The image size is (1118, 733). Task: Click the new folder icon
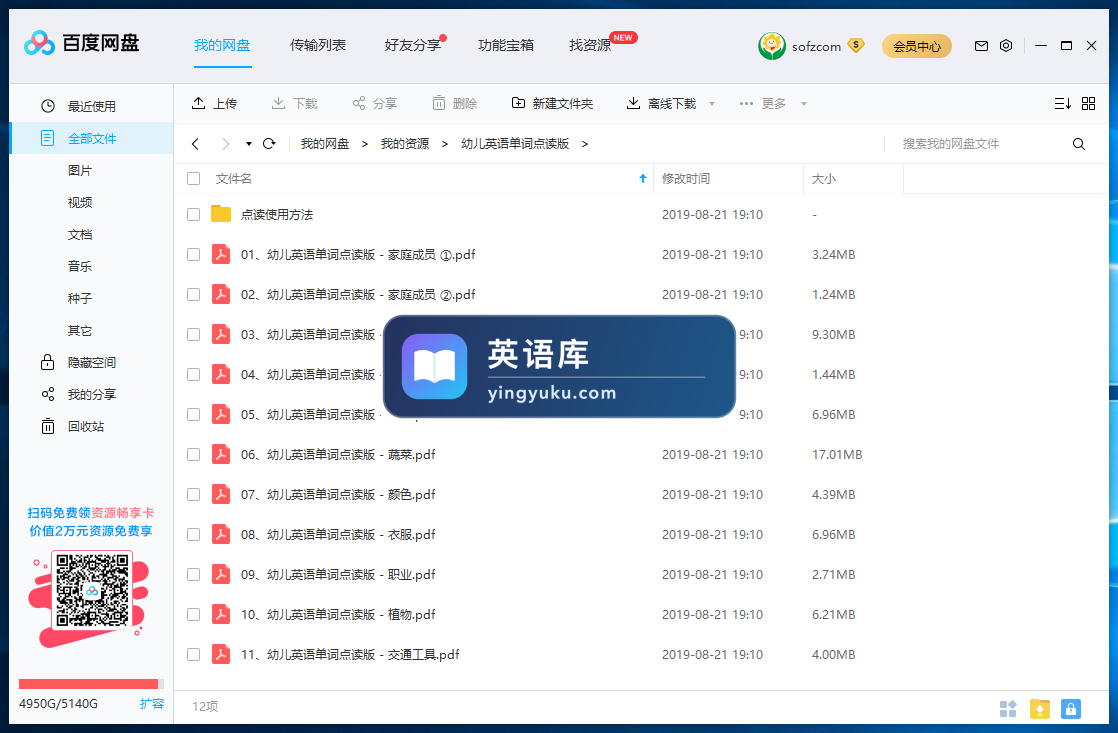coord(518,103)
